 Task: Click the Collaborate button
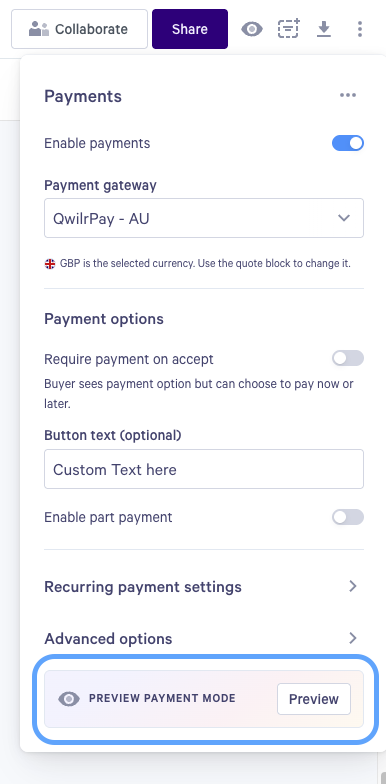80,29
